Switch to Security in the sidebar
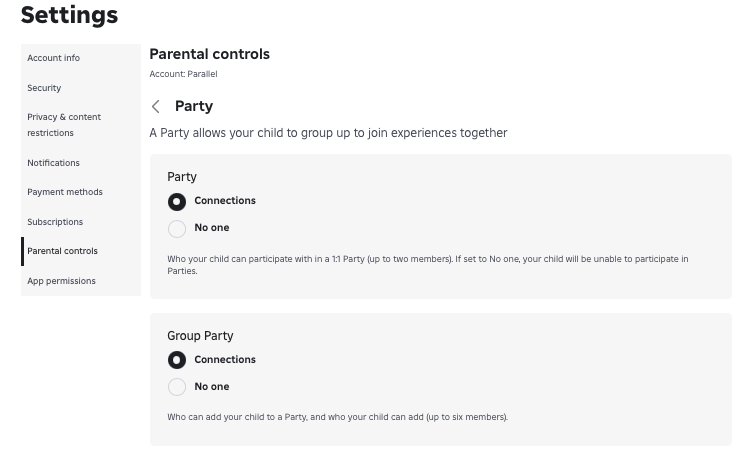This screenshot has width=750, height=467. point(44,88)
